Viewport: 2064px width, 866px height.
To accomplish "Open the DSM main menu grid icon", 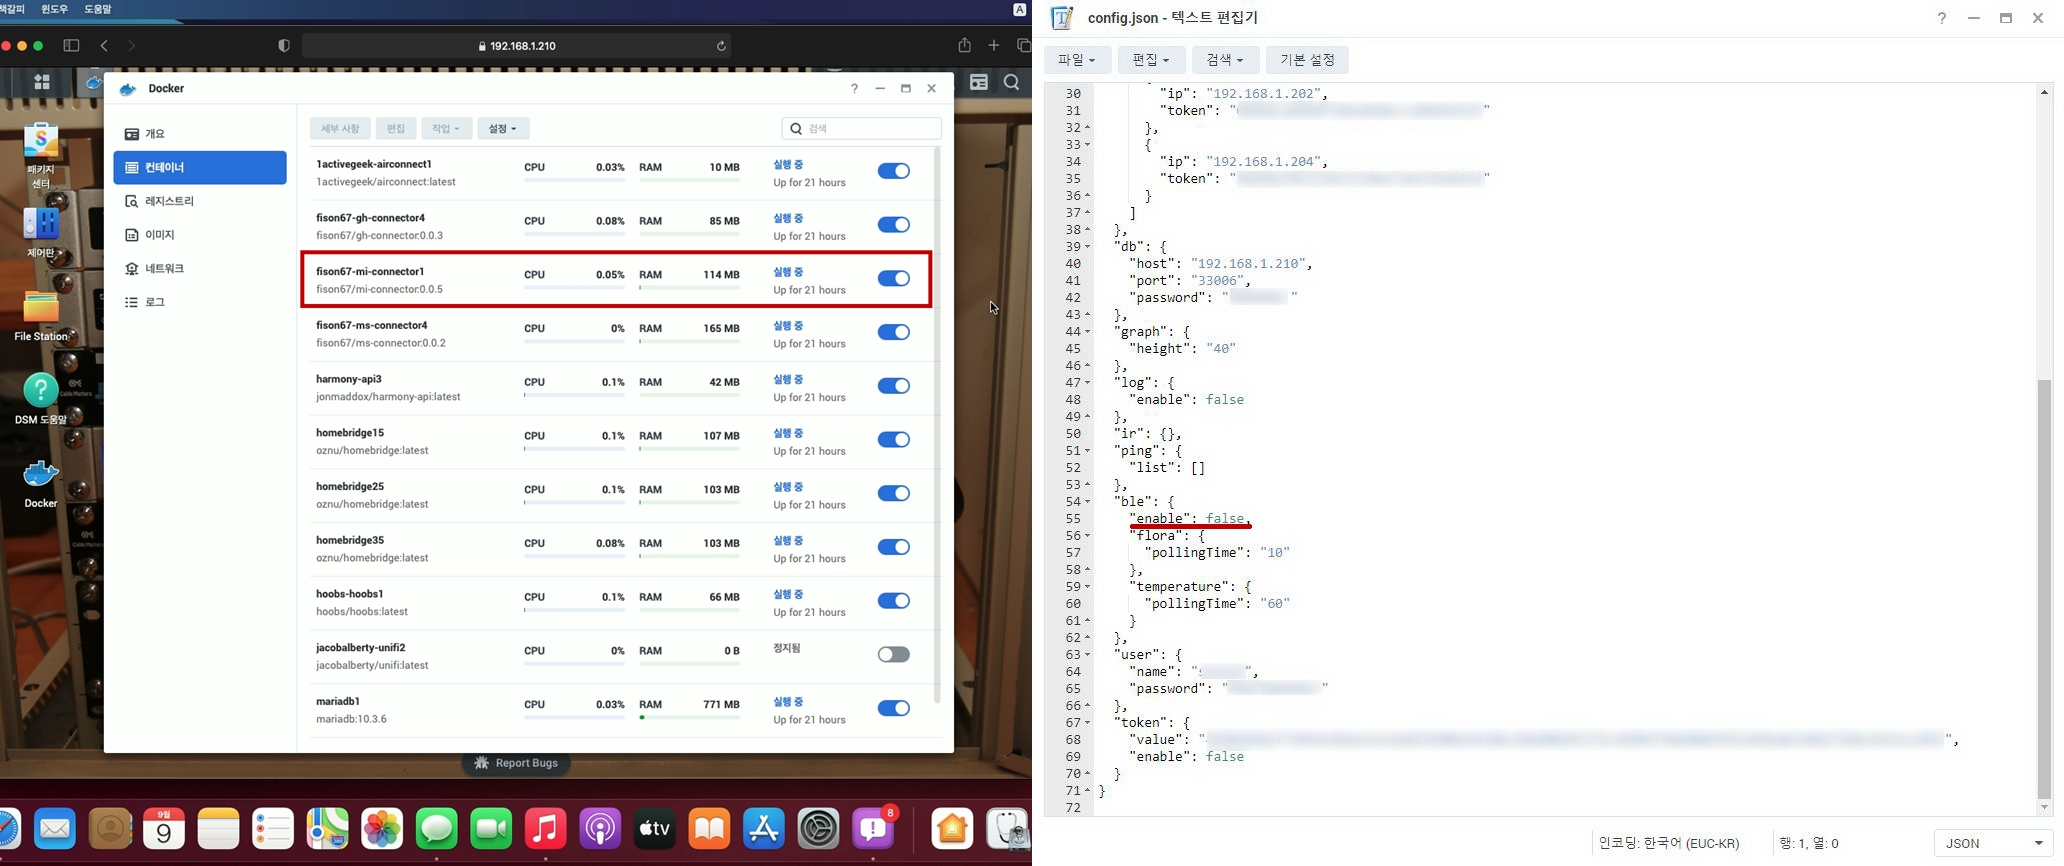I will coord(42,82).
